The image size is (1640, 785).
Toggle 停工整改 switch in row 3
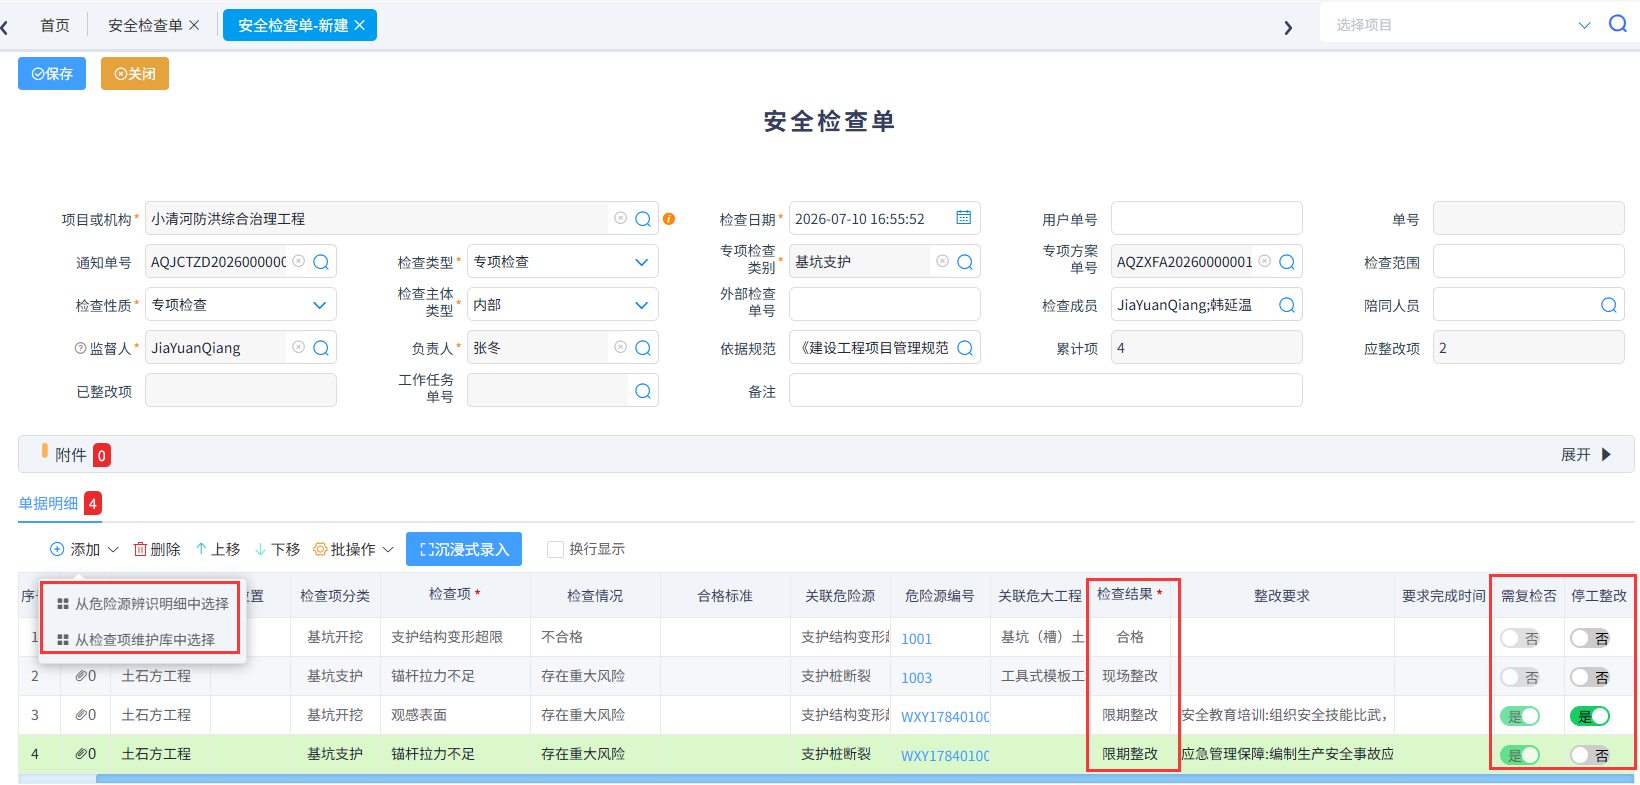pos(1590,716)
